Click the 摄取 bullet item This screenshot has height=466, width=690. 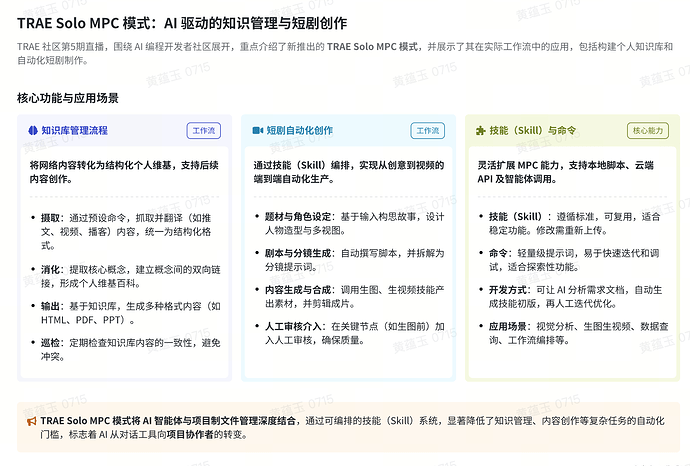click(126, 231)
